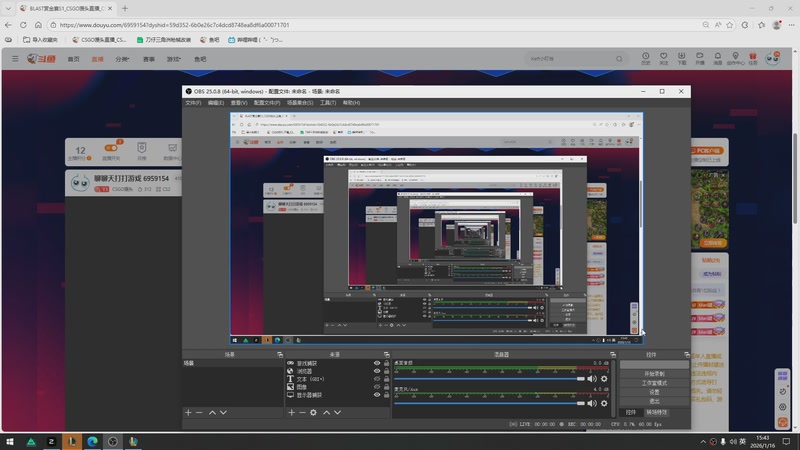The height and width of the screenshot is (450, 800).
Task: Move scene up in Scenes toolbar
Action: tap(212, 412)
